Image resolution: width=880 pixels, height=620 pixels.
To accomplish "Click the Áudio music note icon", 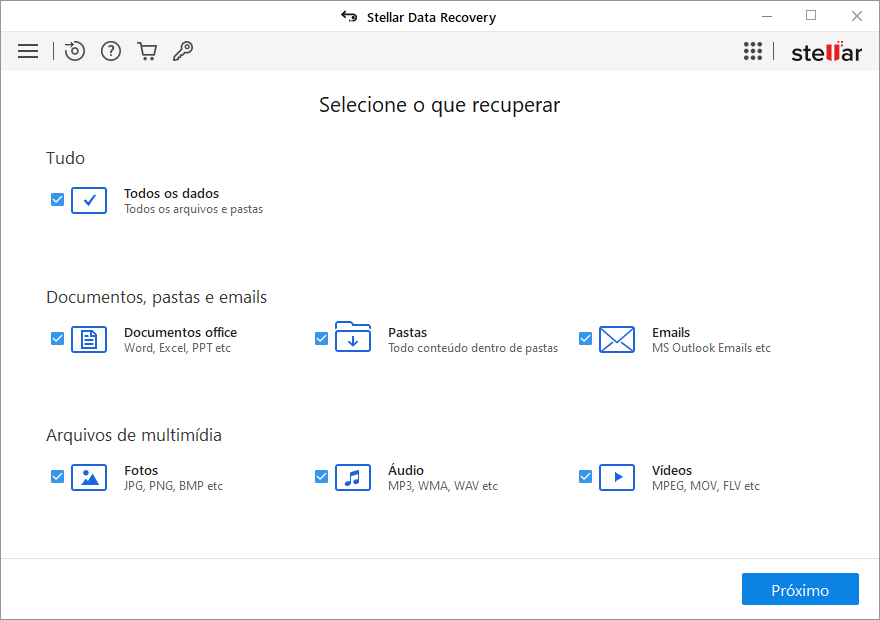I will tap(353, 477).
